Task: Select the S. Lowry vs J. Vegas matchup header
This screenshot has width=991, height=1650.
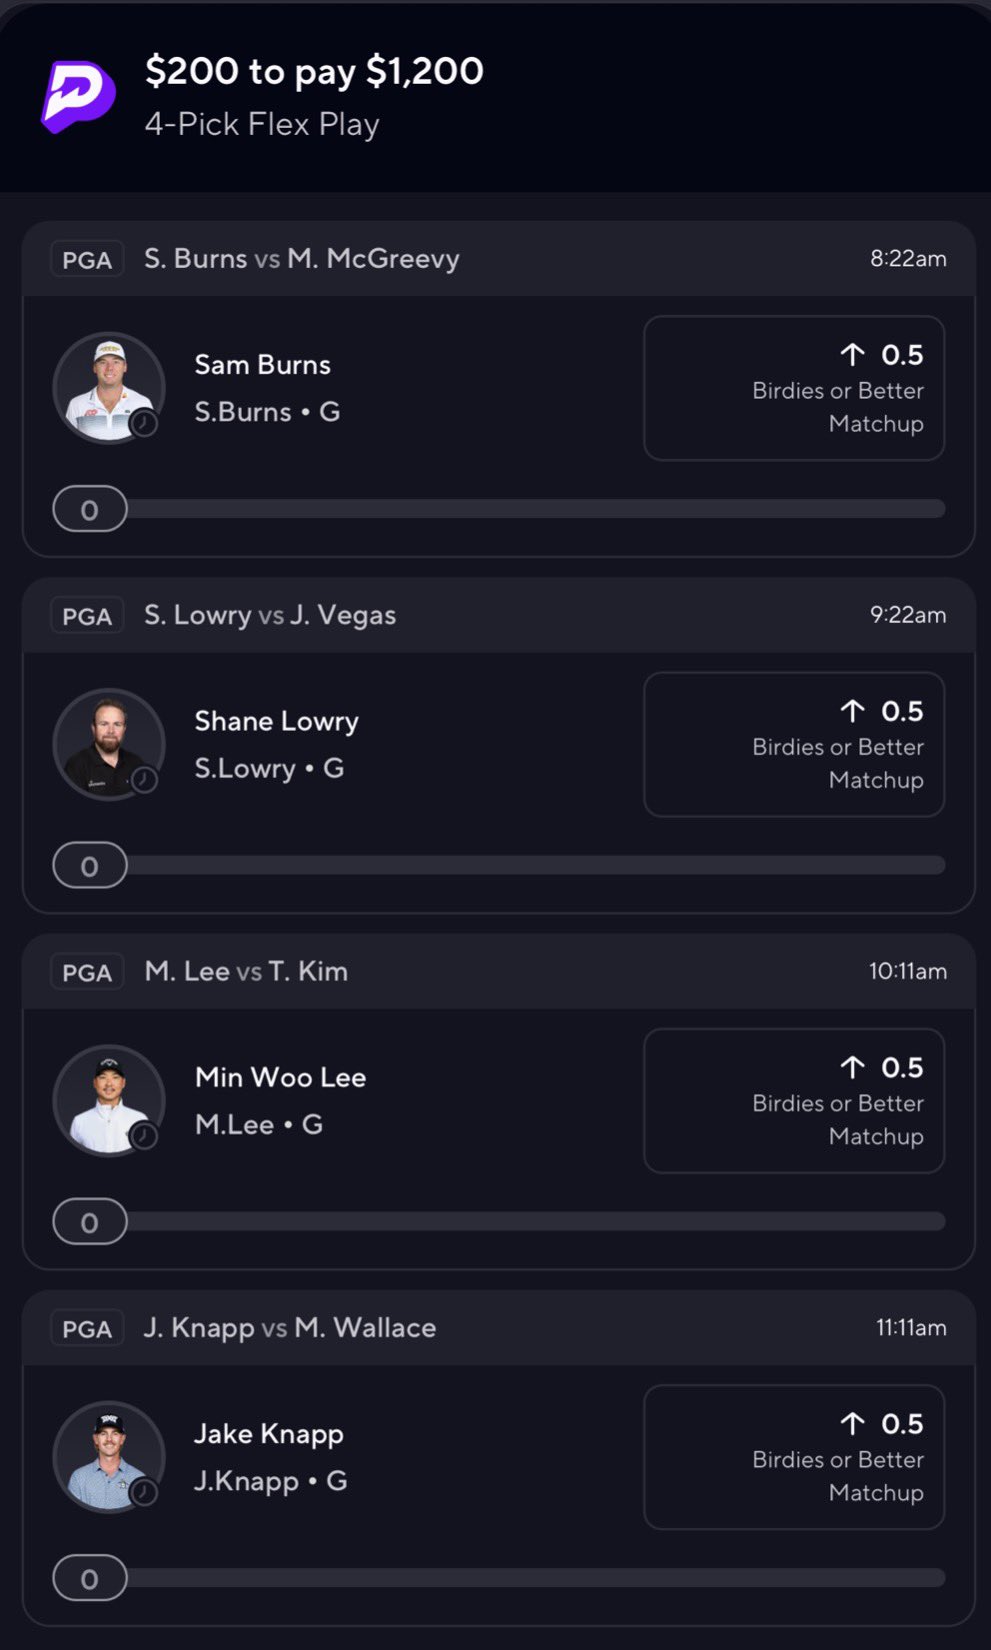Action: click(x=270, y=615)
